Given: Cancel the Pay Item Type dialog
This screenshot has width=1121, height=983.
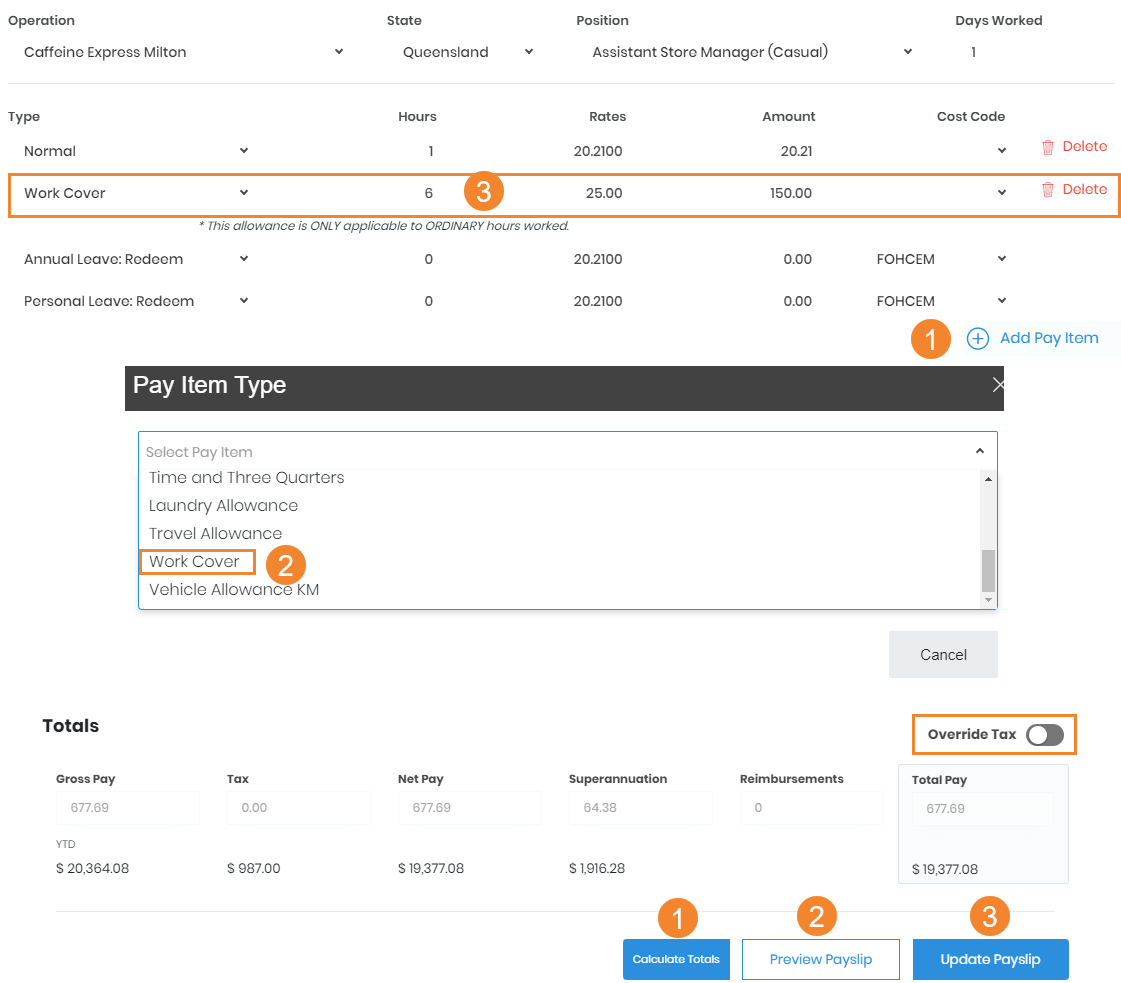Looking at the screenshot, I should 942,655.
